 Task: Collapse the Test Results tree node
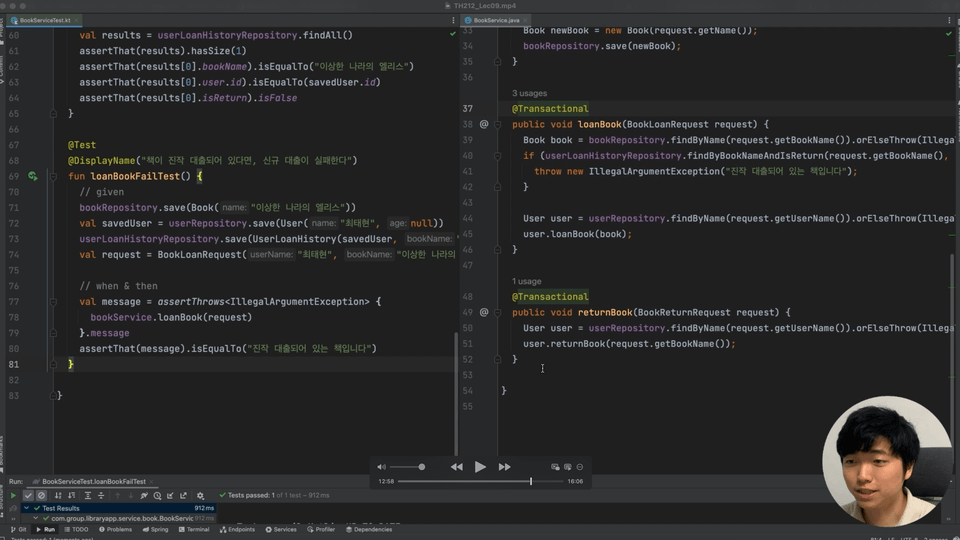25,508
